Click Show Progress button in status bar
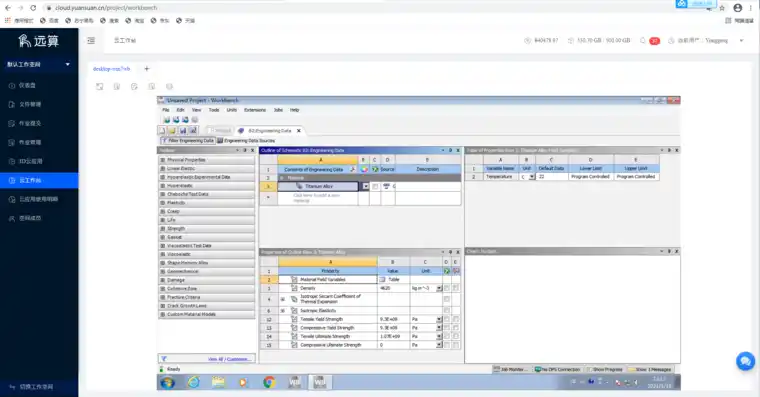 (x=604, y=369)
